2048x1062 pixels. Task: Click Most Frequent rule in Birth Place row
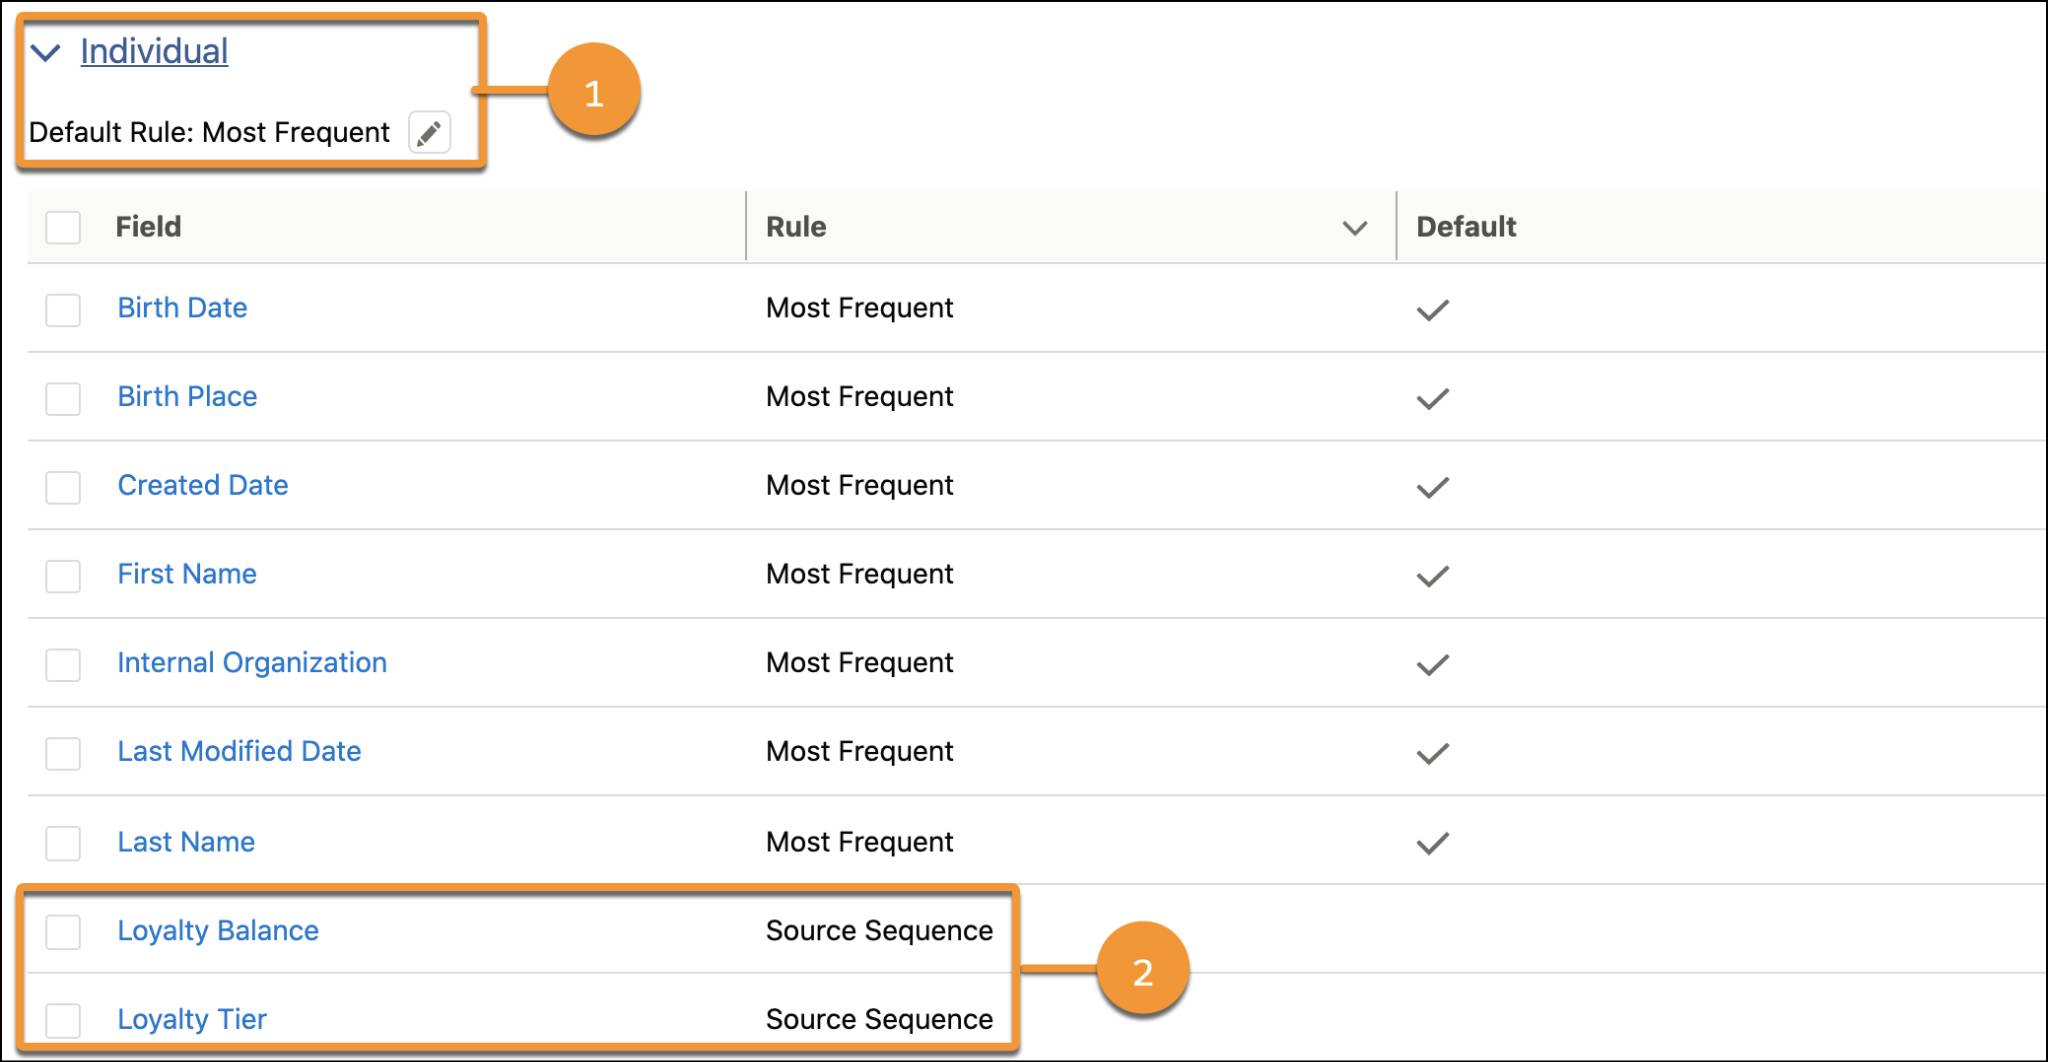[860, 397]
